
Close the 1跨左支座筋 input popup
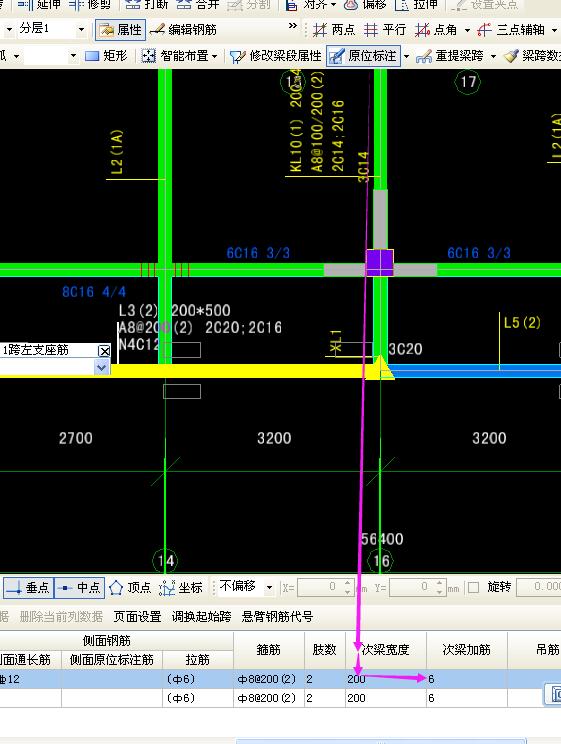point(104,351)
